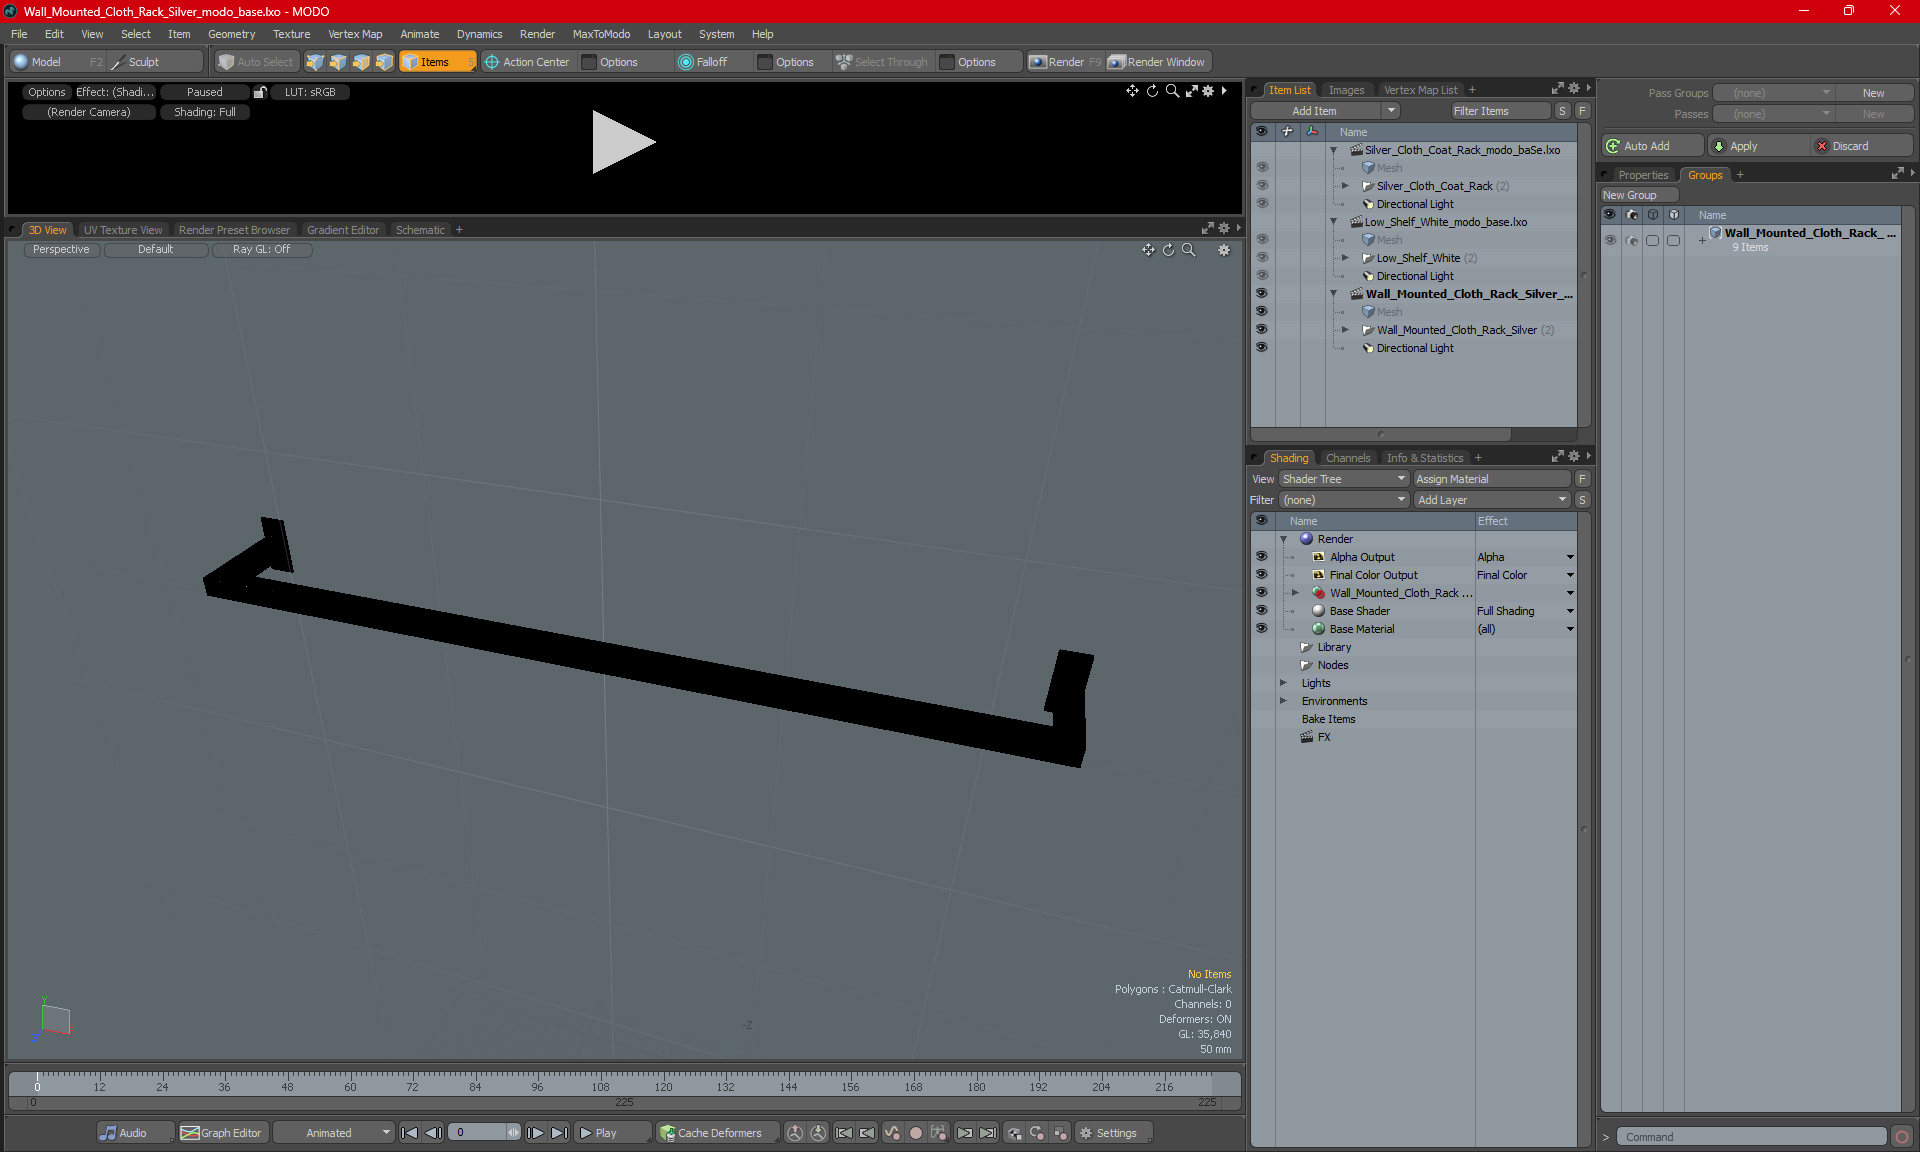Click the 3D viewport zoom magnifier icon
1920x1152 pixels.
click(1188, 250)
